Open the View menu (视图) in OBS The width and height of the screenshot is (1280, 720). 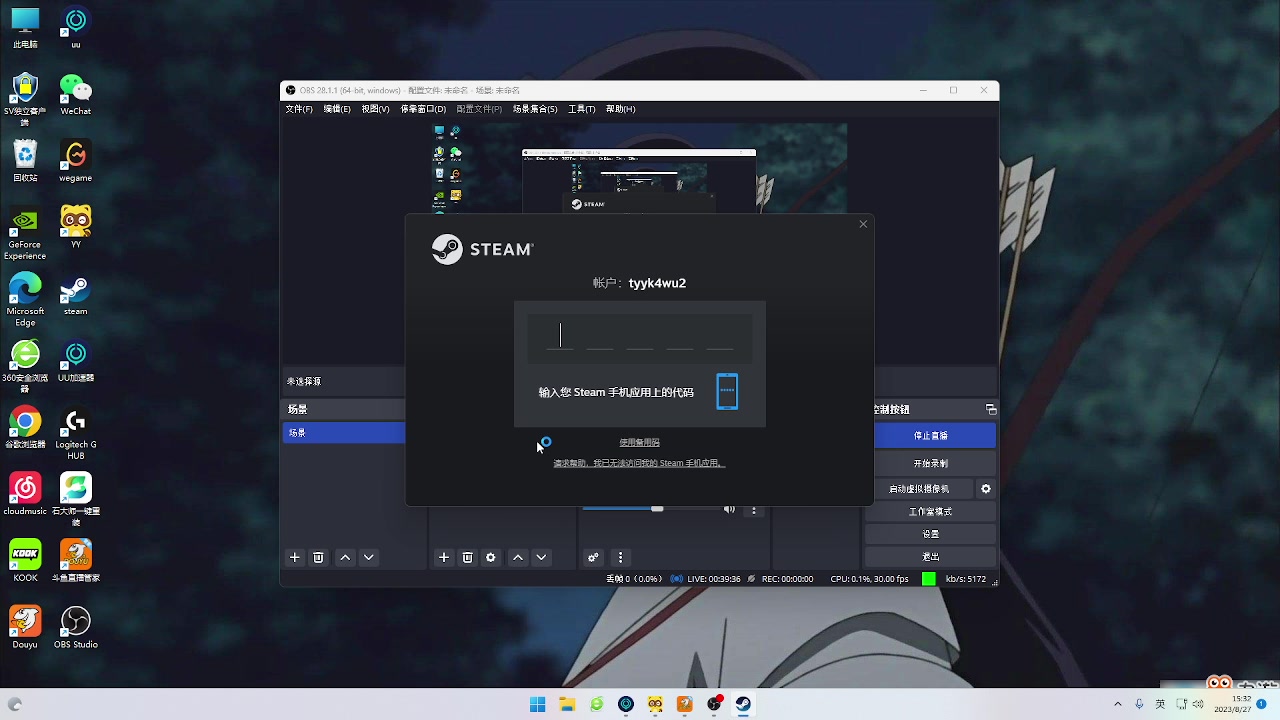point(375,109)
